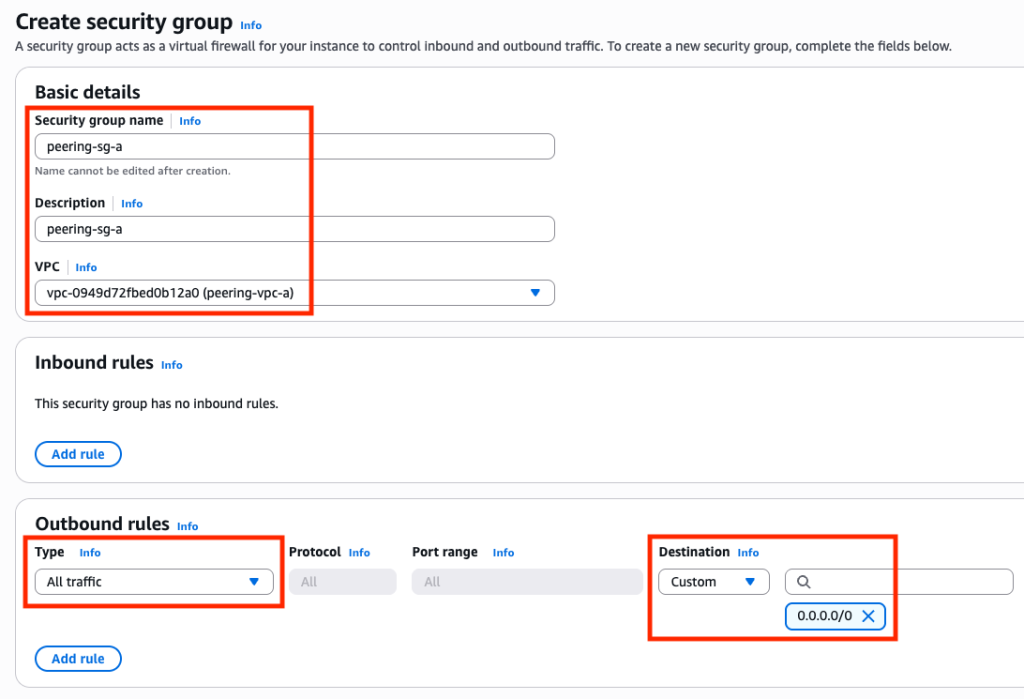This screenshot has height=699, width=1024.
Task: Open Info link next to VPC label
Action: (x=86, y=267)
